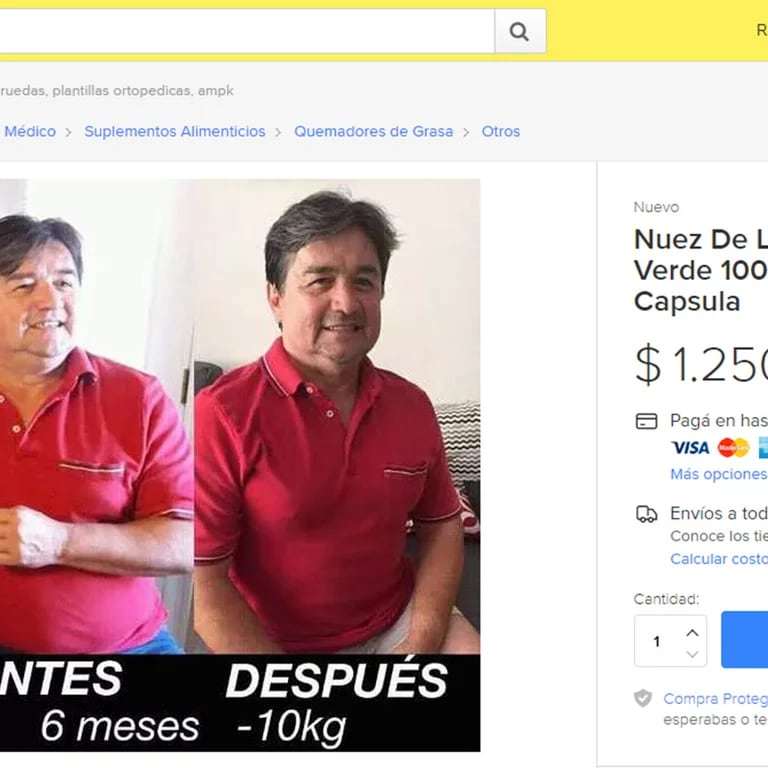The image size is (768, 768).
Task: Click inside the search text field
Action: pos(247,31)
